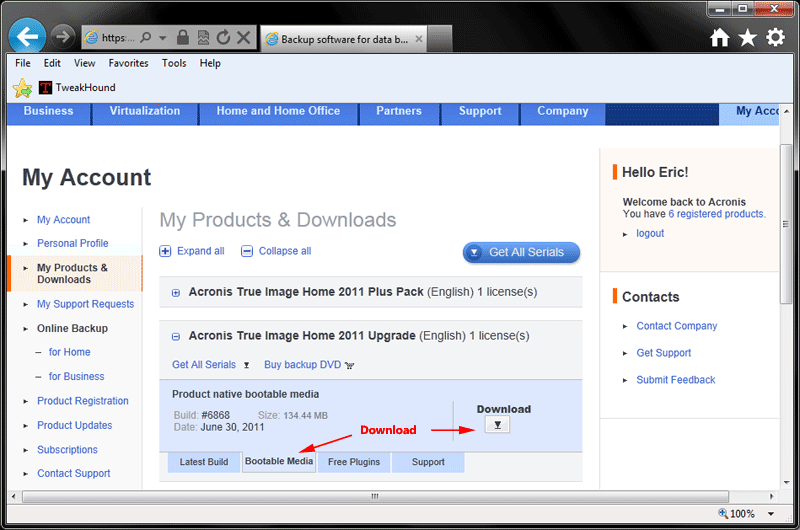Open My Support Requests link
This screenshot has height=530, width=800.
85,304
